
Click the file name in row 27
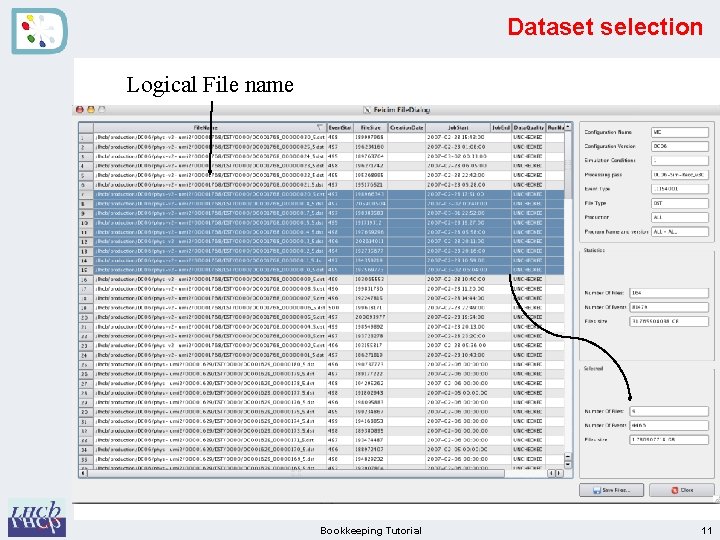[x=205, y=383]
